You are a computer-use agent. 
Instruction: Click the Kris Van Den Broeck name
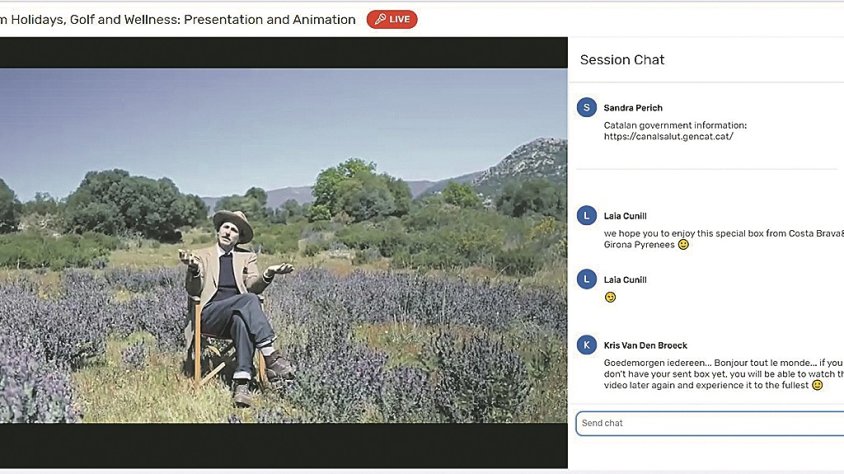coord(645,346)
